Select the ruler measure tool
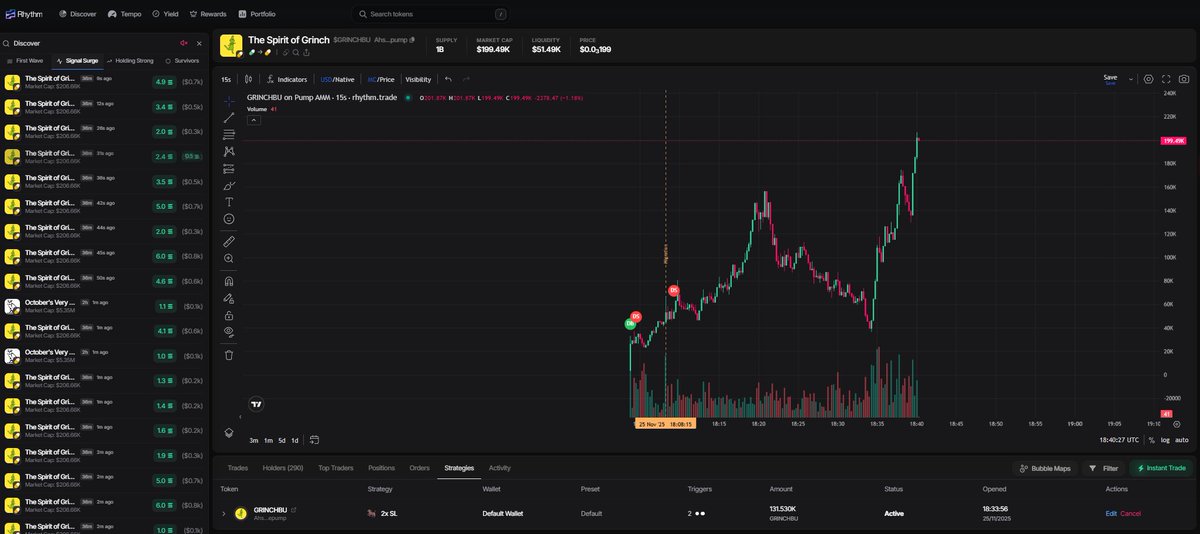The height and width of the screenshot is (534, 1200). pos(229,241)
